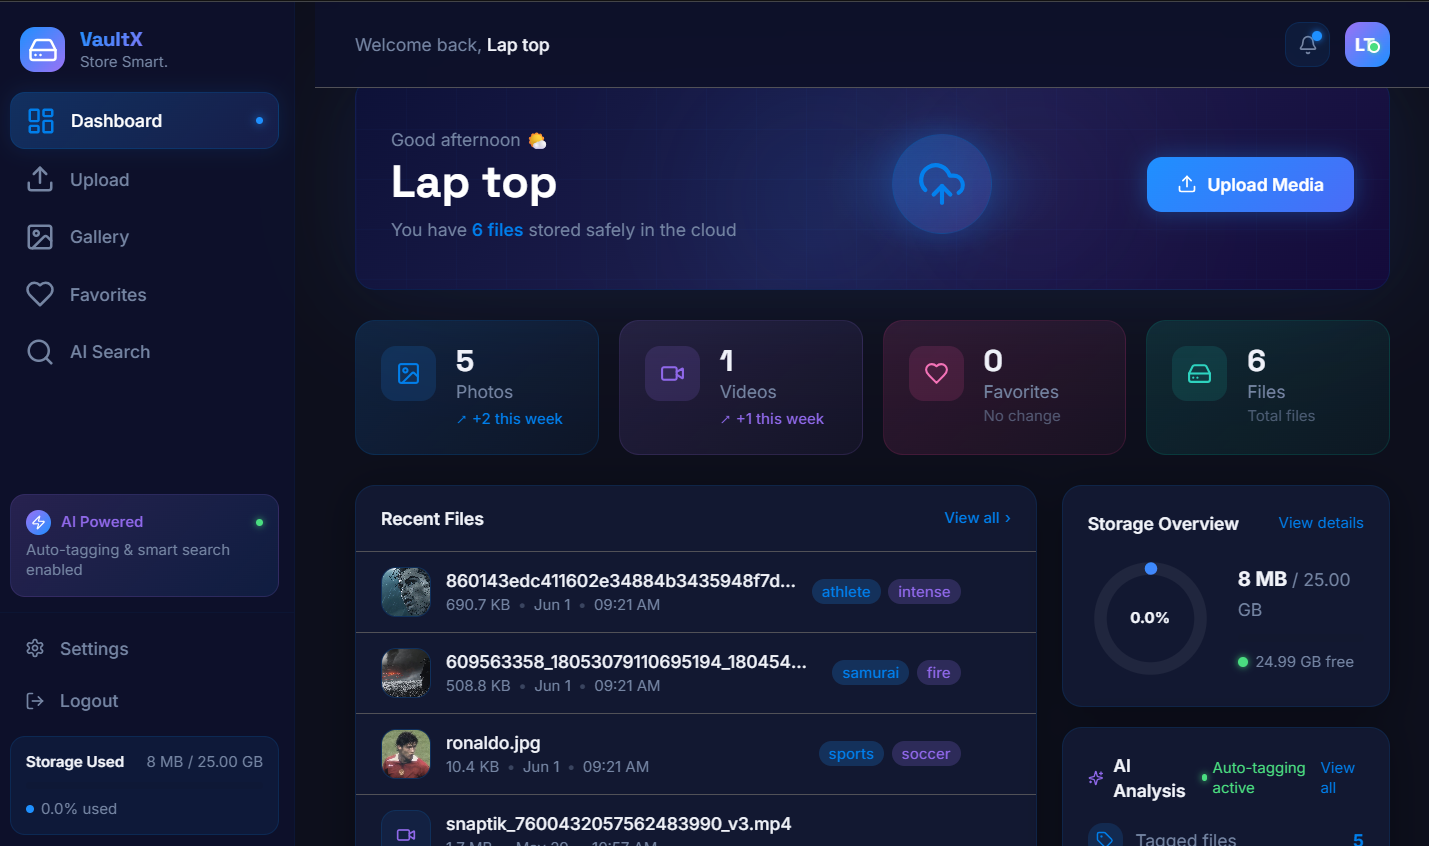The width and height of the screenshot is (1429, 846).
Task: Click the AI Analysis sparkle icon
Action: [1096, 778]
